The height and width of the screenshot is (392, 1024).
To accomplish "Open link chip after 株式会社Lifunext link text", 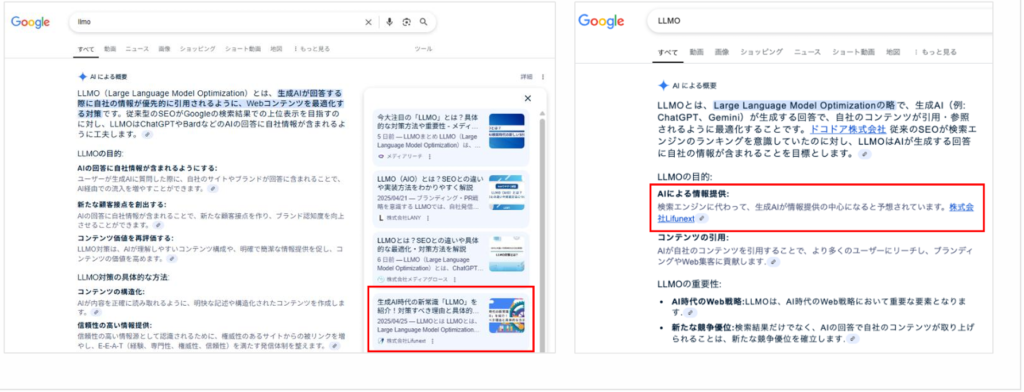I will [x=702, y=219].
